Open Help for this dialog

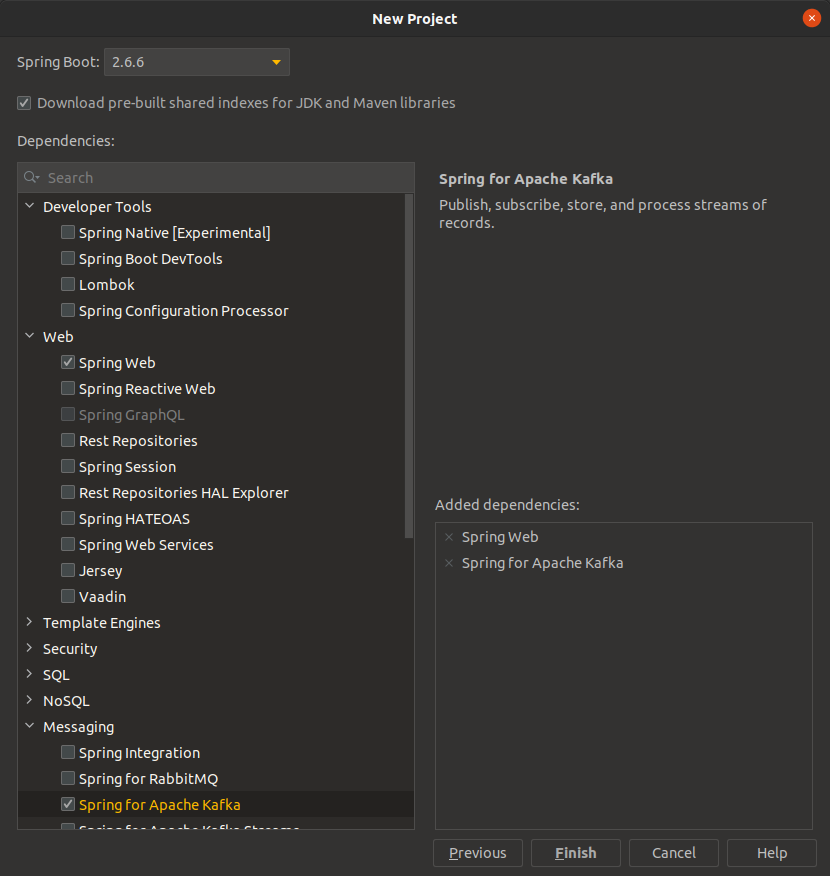click(772, 853)
